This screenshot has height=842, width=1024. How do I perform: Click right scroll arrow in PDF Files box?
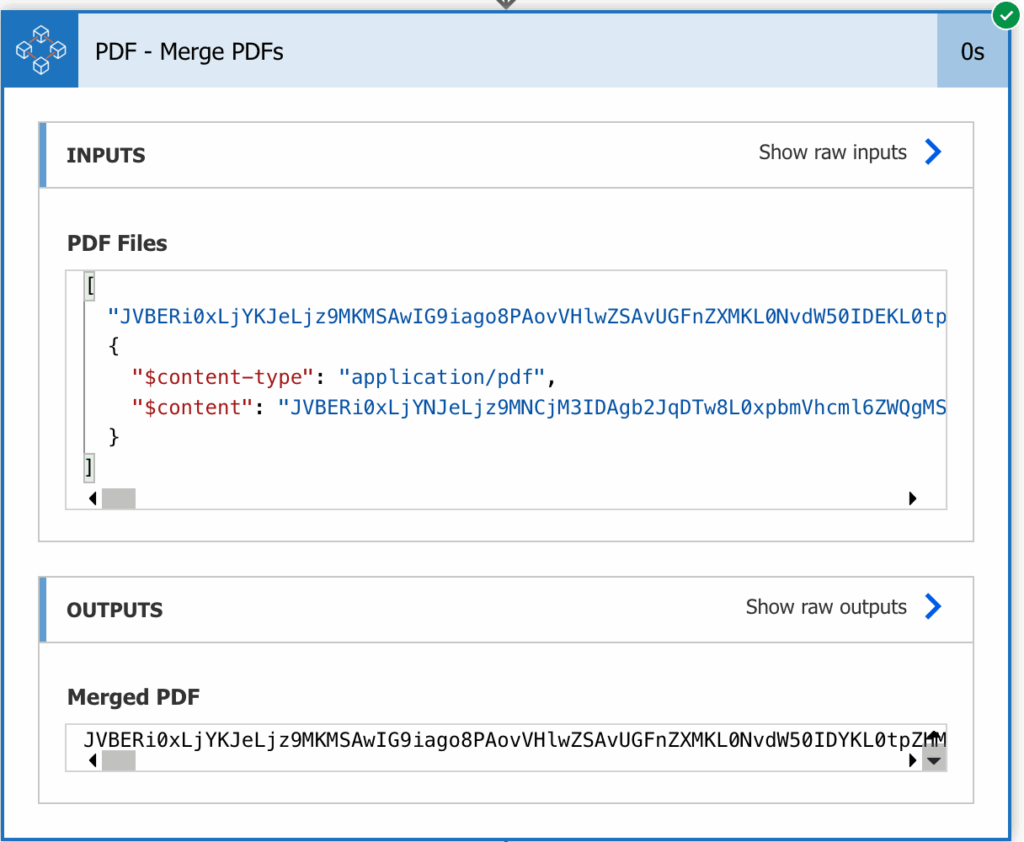pos(912,498)
